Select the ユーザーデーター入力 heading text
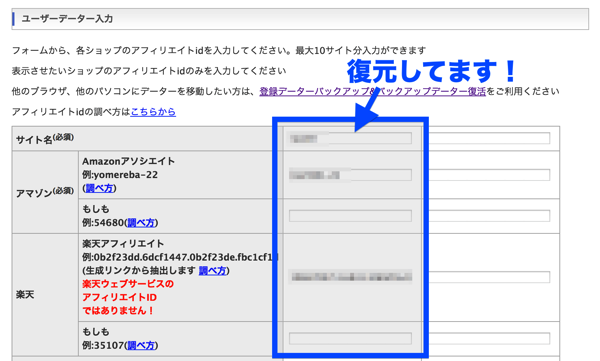 coord(67,19)
